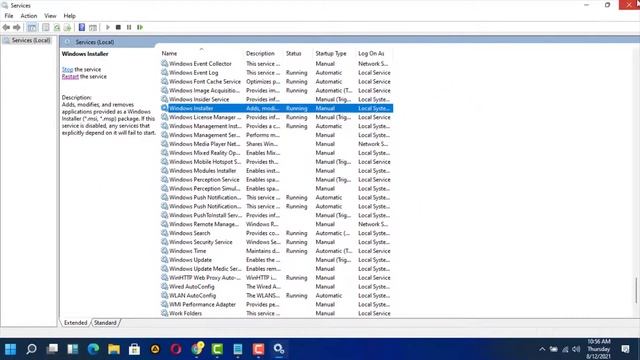
Task: Select the Windows License Manager service
Action: (x=276, y=117)
